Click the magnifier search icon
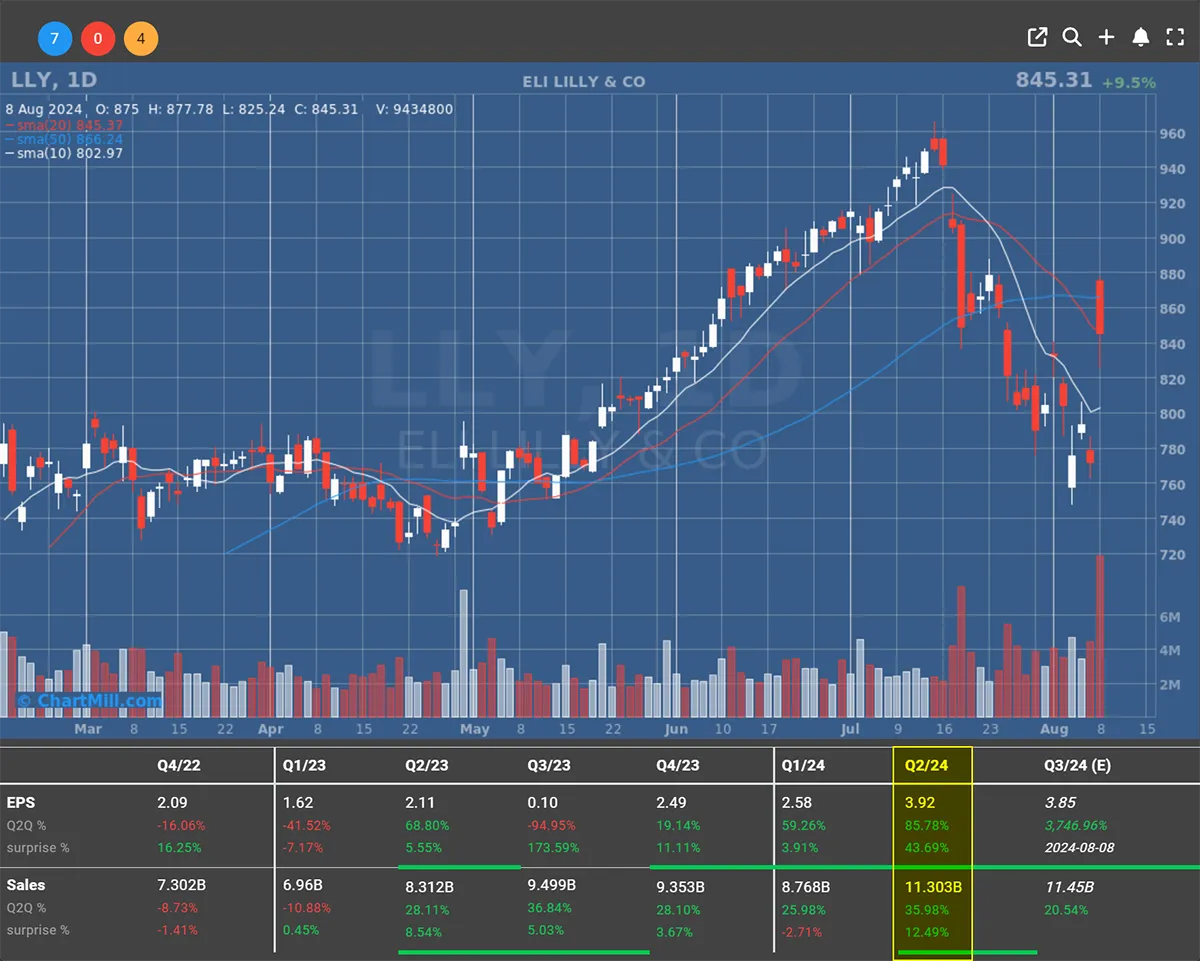The height and width of the screenshot is (961, 1200). click(x=1071, y=38)
